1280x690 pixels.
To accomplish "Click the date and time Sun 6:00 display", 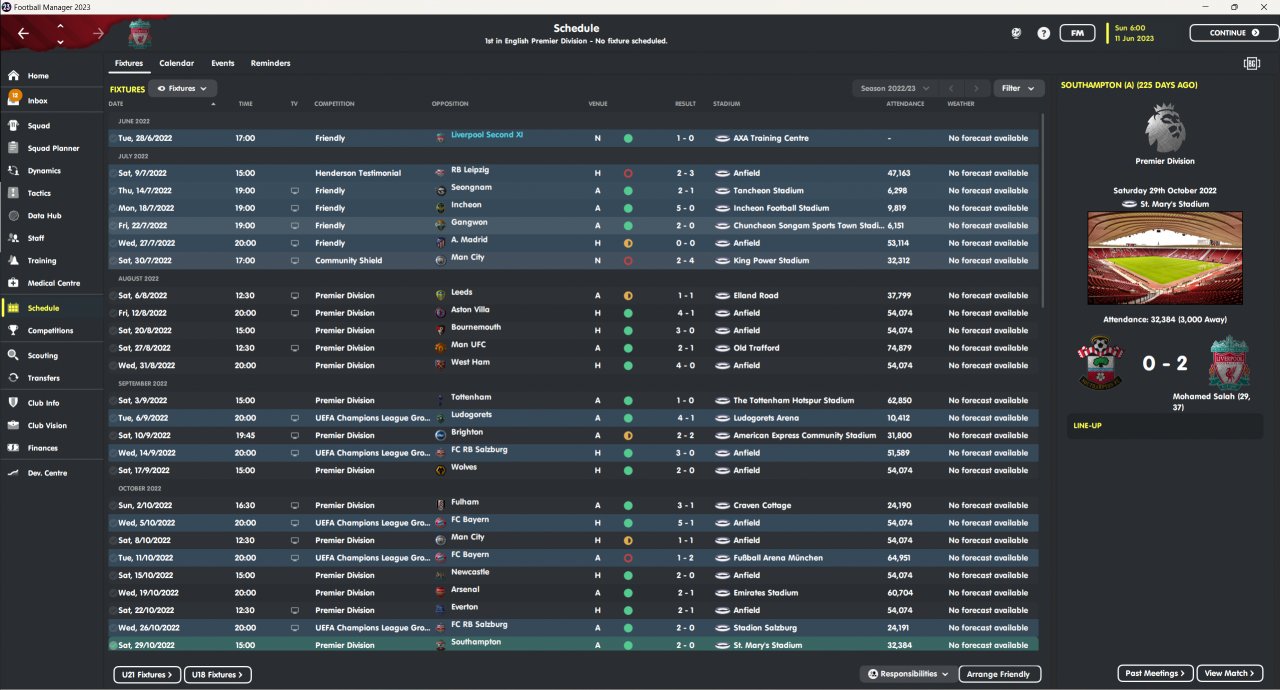I will [1134, 33].
